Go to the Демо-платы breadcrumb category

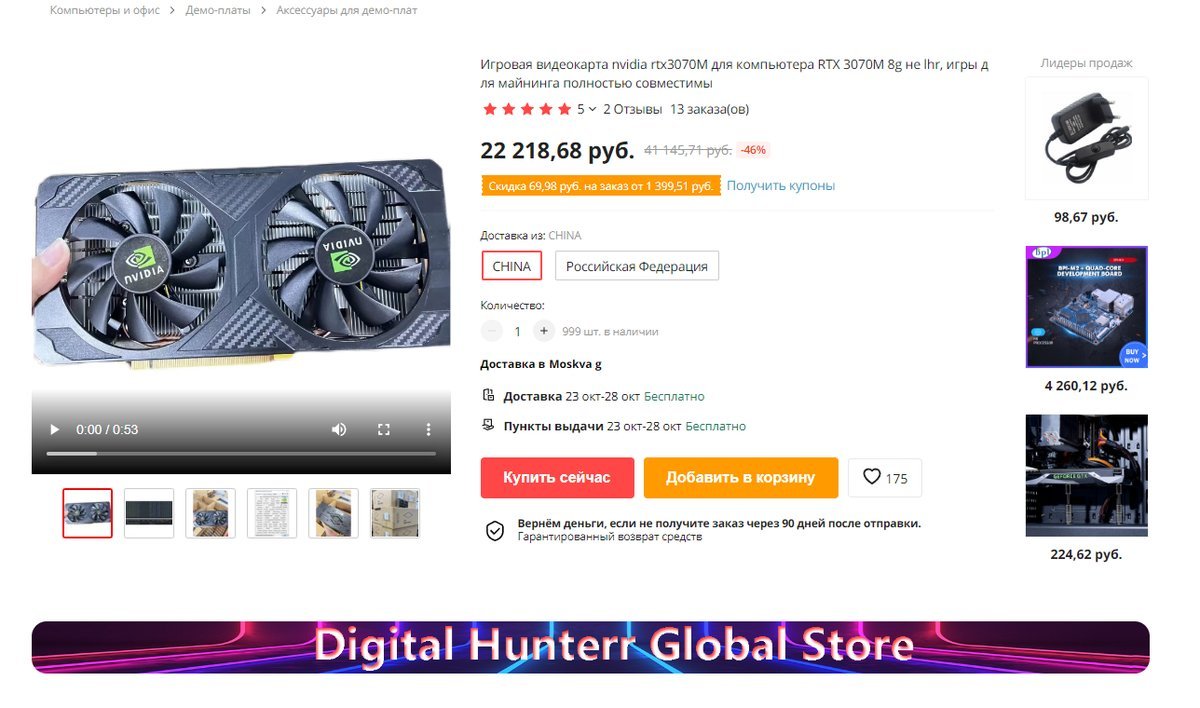coord(218,10)
